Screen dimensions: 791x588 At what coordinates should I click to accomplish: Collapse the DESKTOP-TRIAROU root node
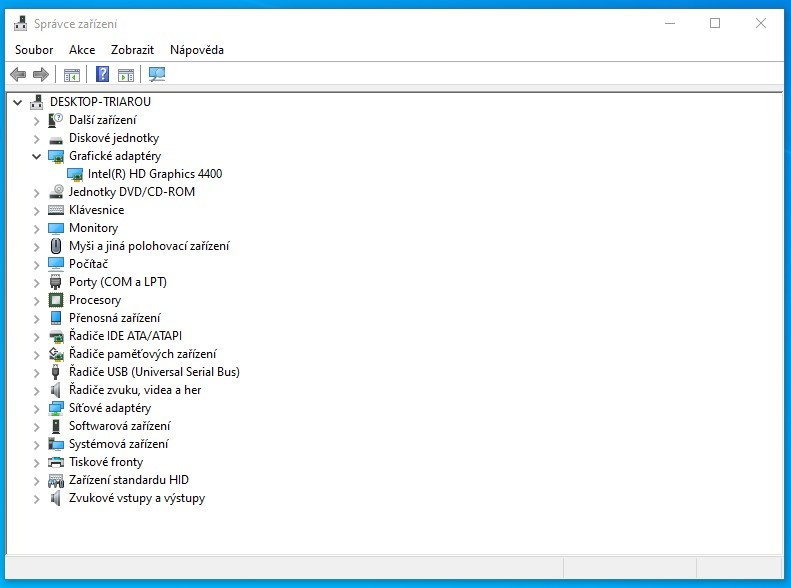18,102
